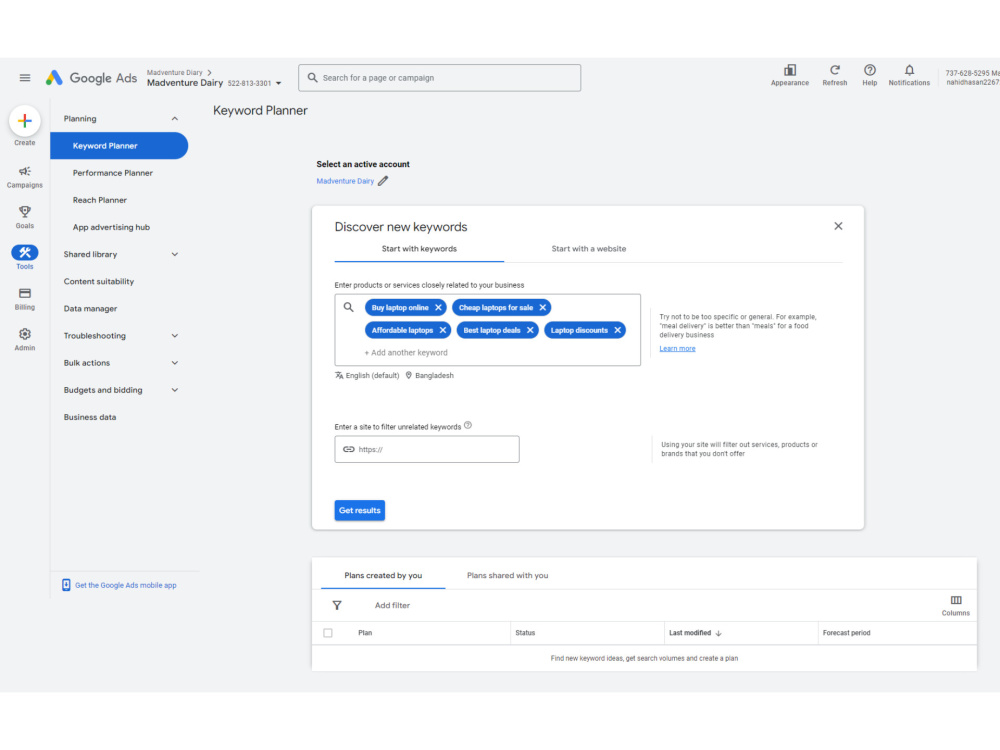The height and width of the screenshot is (750, 1000).
Task: Close the Discover new keywords panel
Action: point(838,226)
